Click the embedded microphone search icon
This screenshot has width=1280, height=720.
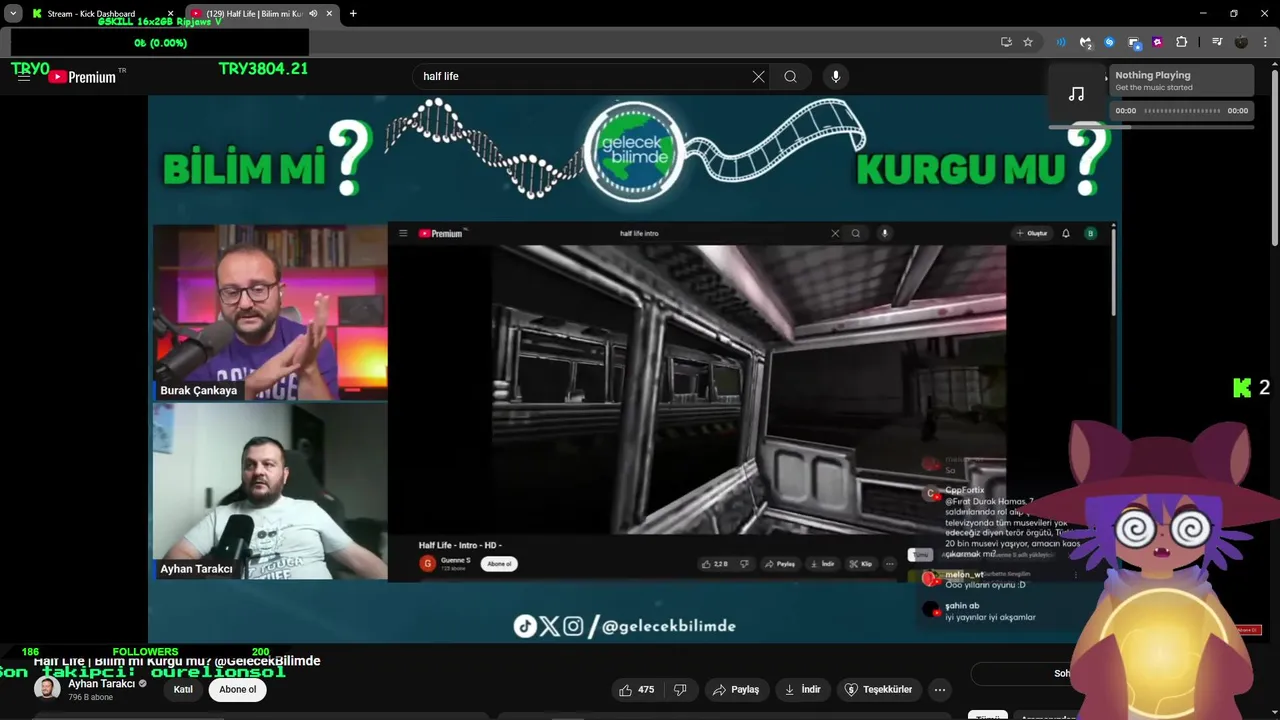[884, 233]
